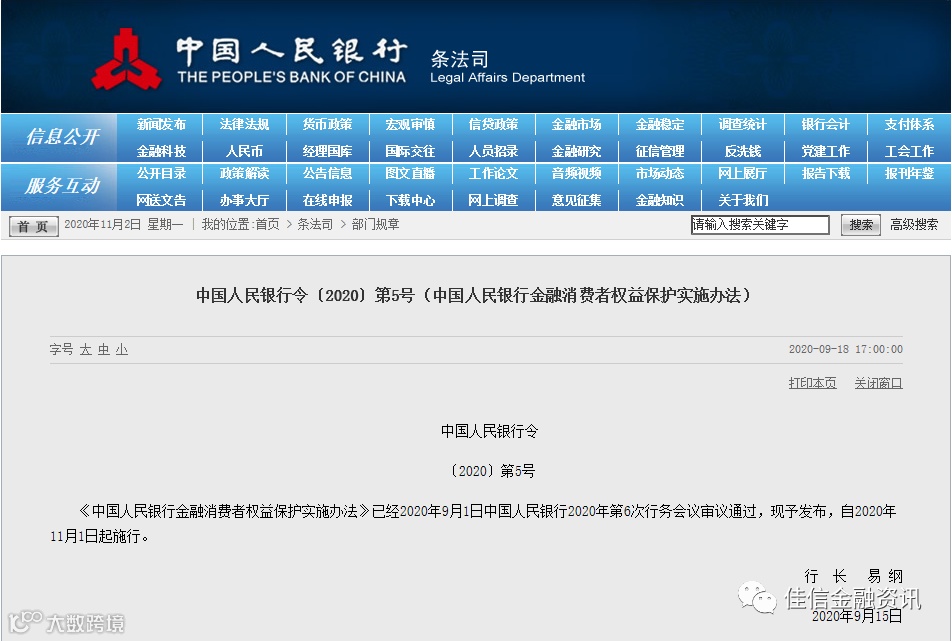Open 工作论文 link
The height and width of the screenshot is (641, 952).
tap(493, 174)
